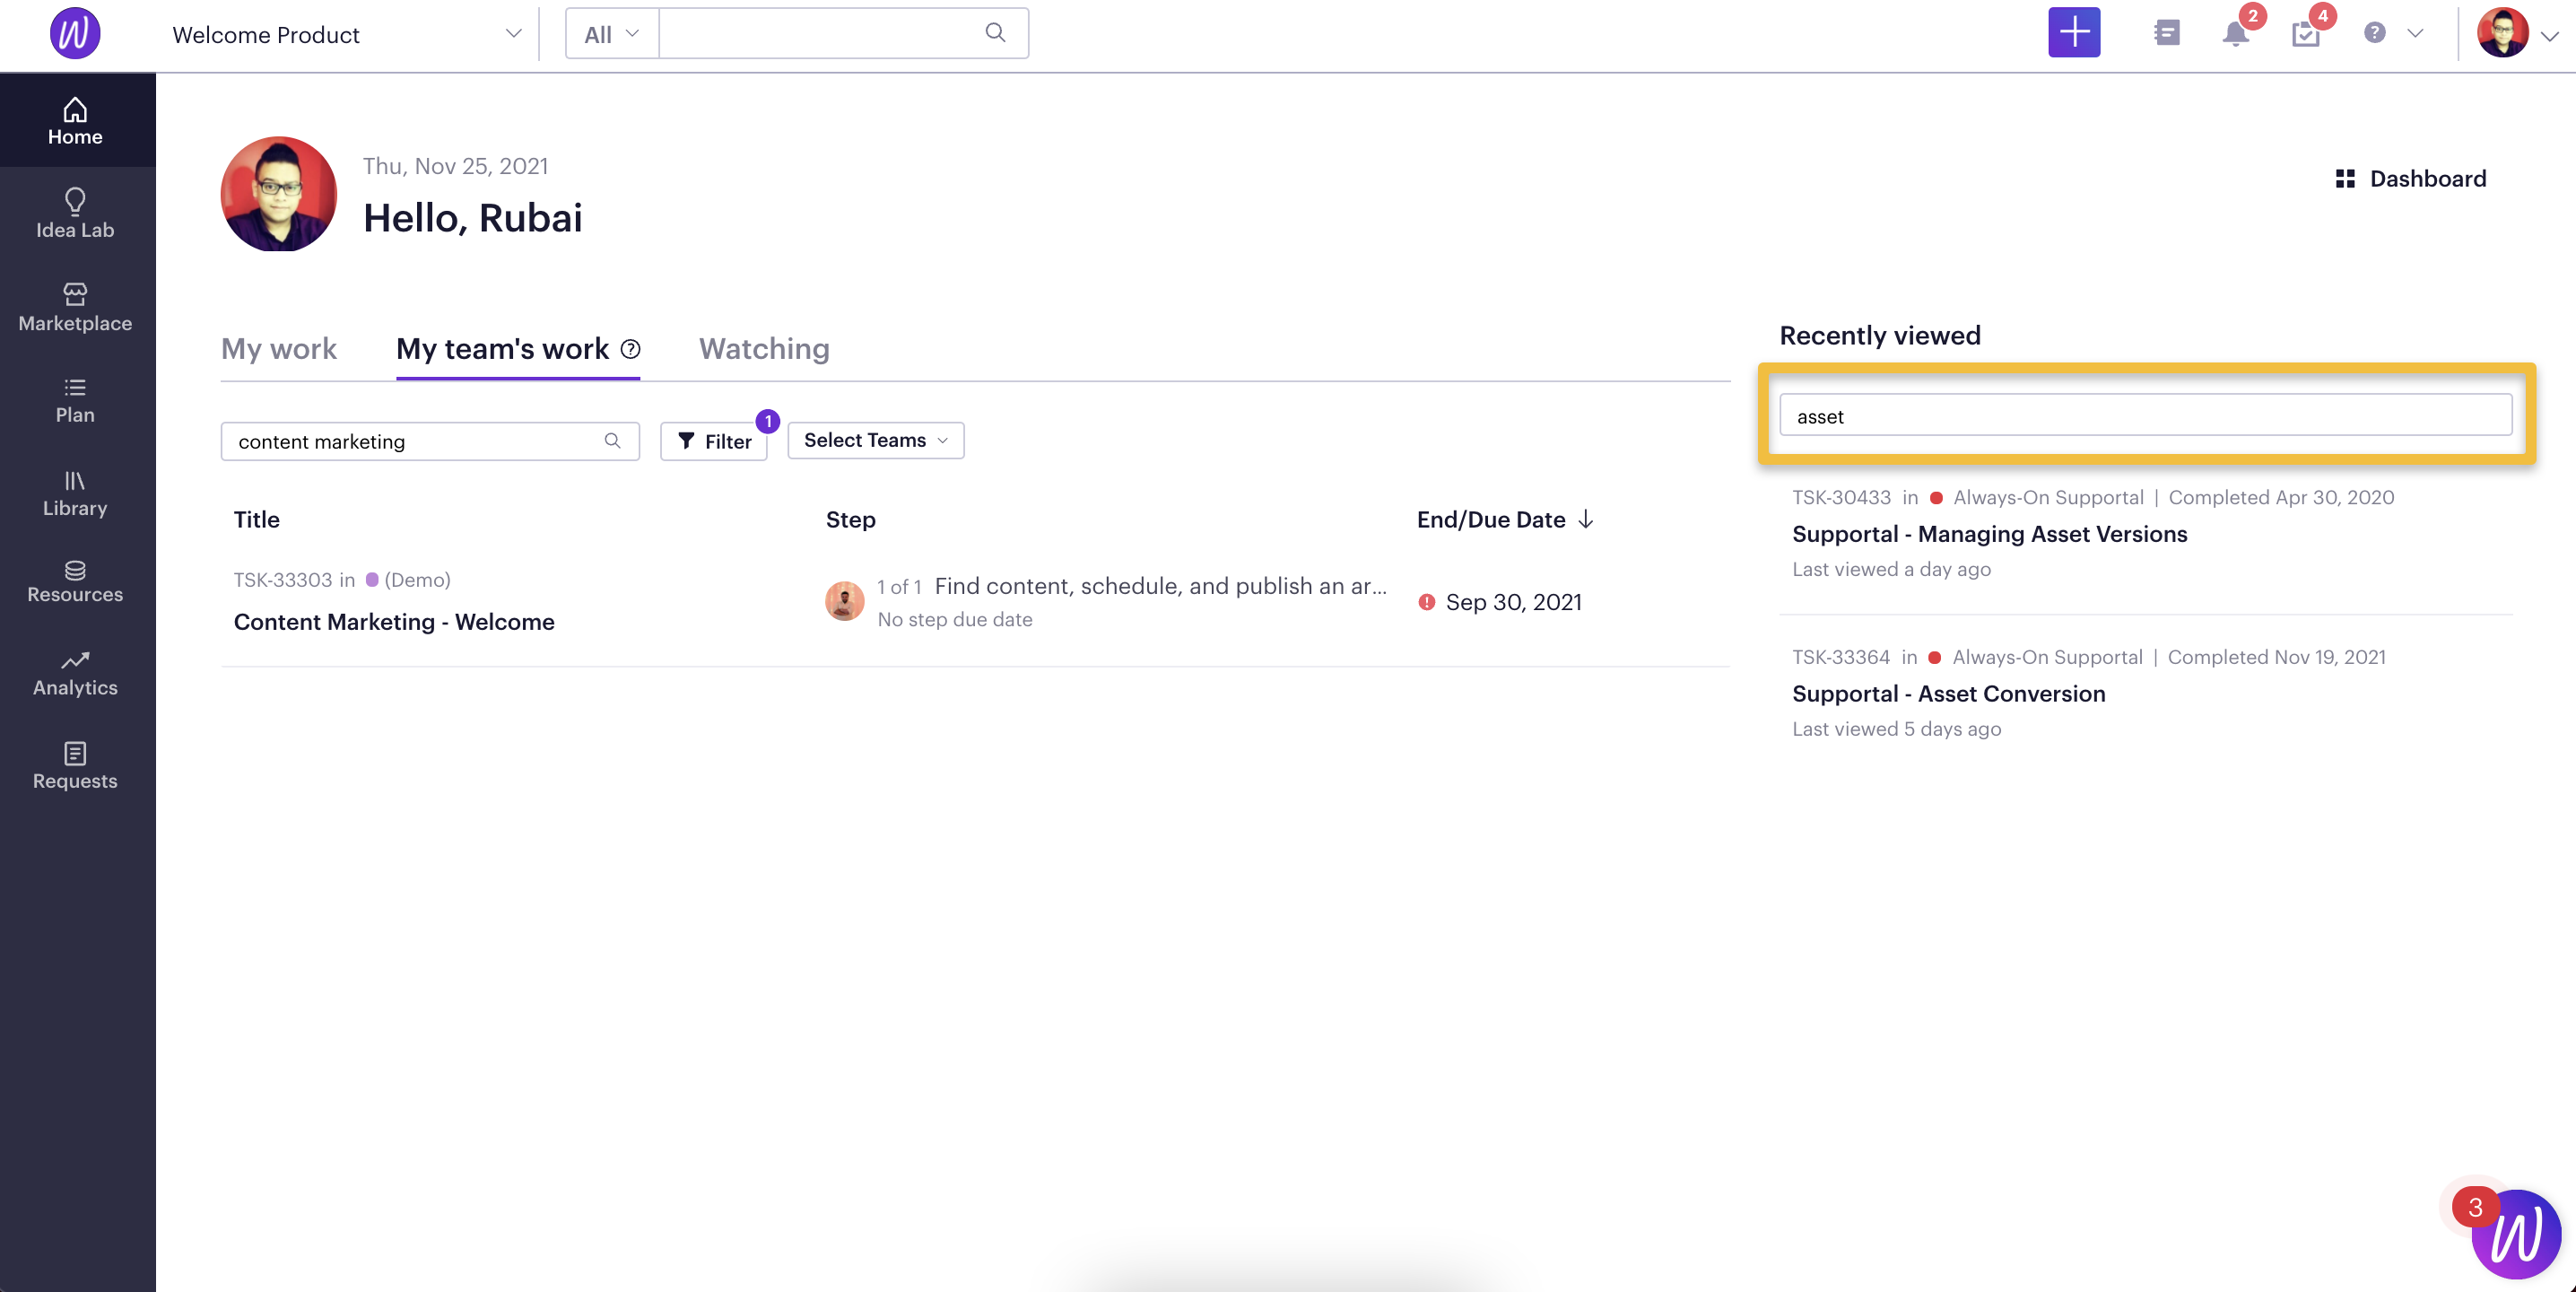Open the Dashboard link
Screen dimensions: 2576x1292
coord(2428,179)
